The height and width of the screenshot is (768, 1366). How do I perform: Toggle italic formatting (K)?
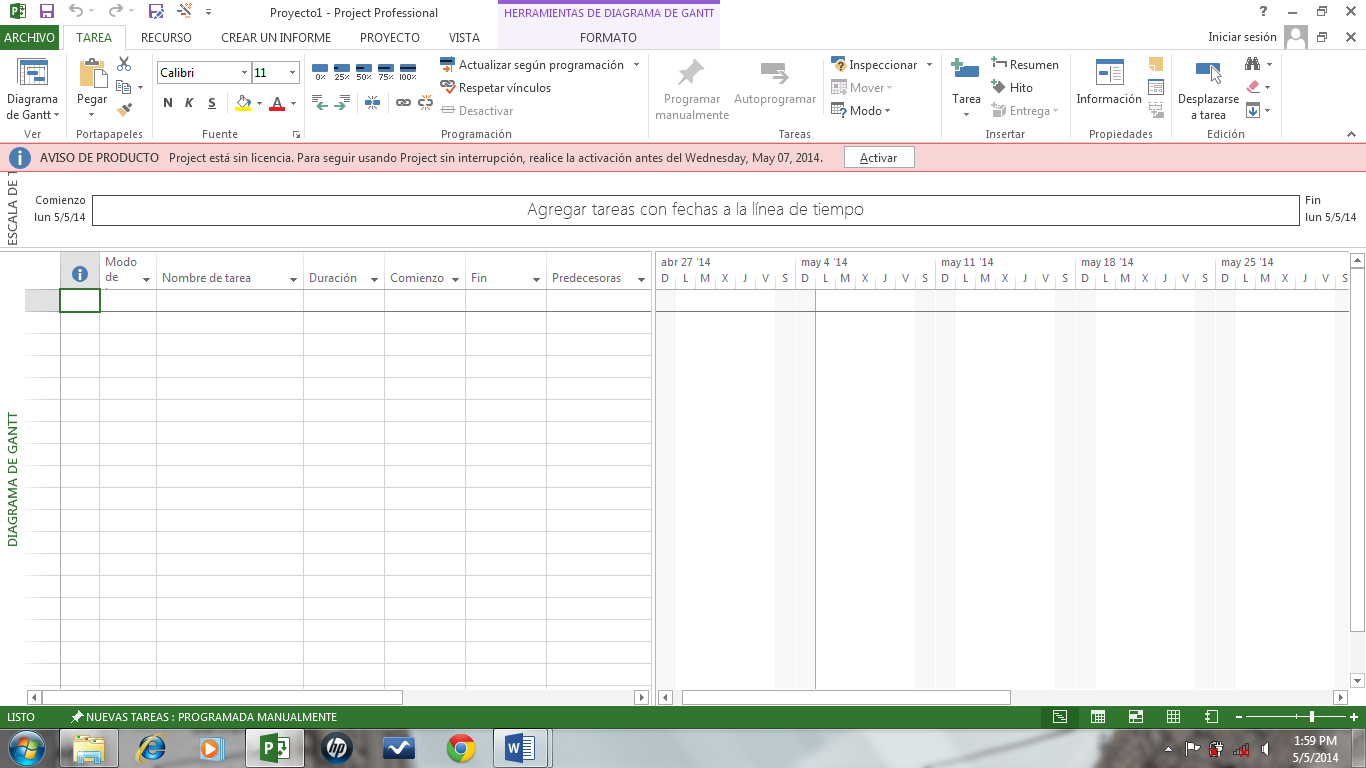pos(189,103)
